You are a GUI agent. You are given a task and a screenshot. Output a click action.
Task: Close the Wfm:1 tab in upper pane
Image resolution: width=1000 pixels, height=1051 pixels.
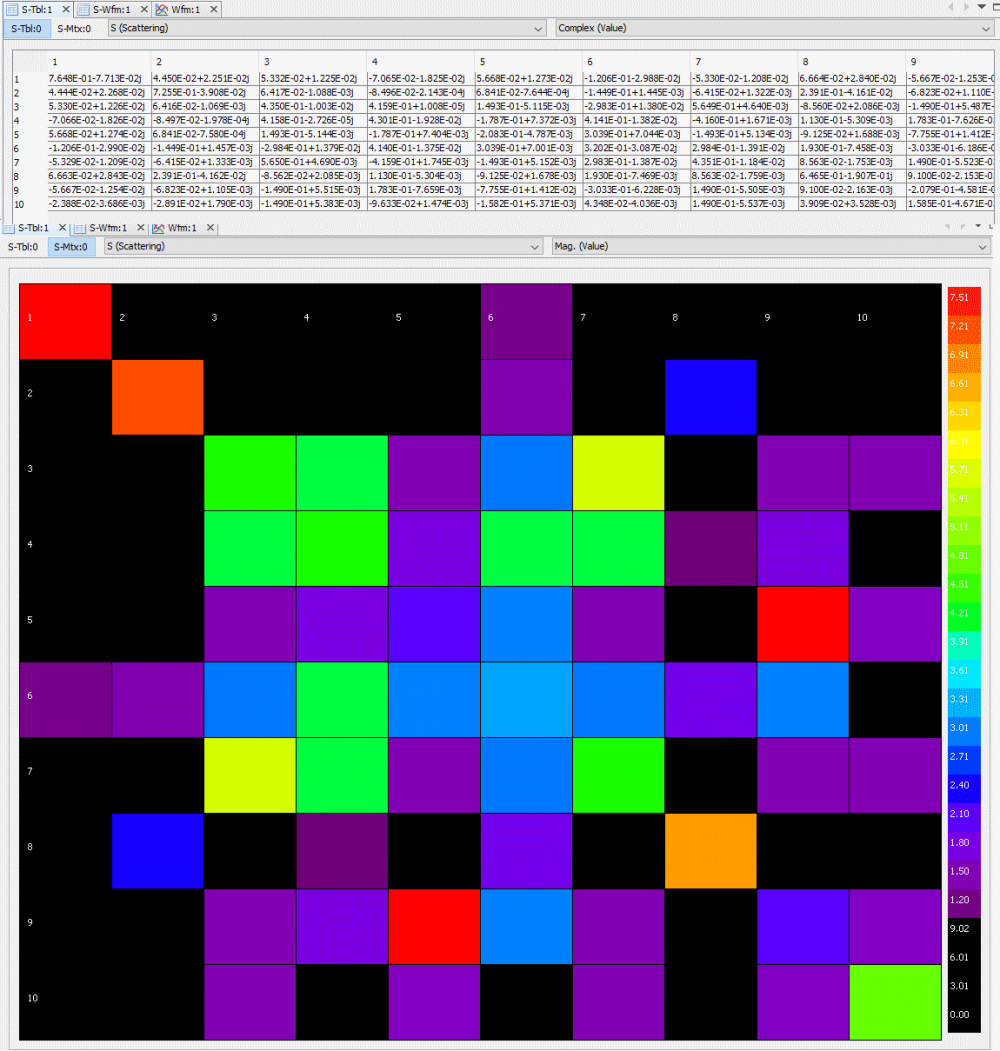point(214,9)
